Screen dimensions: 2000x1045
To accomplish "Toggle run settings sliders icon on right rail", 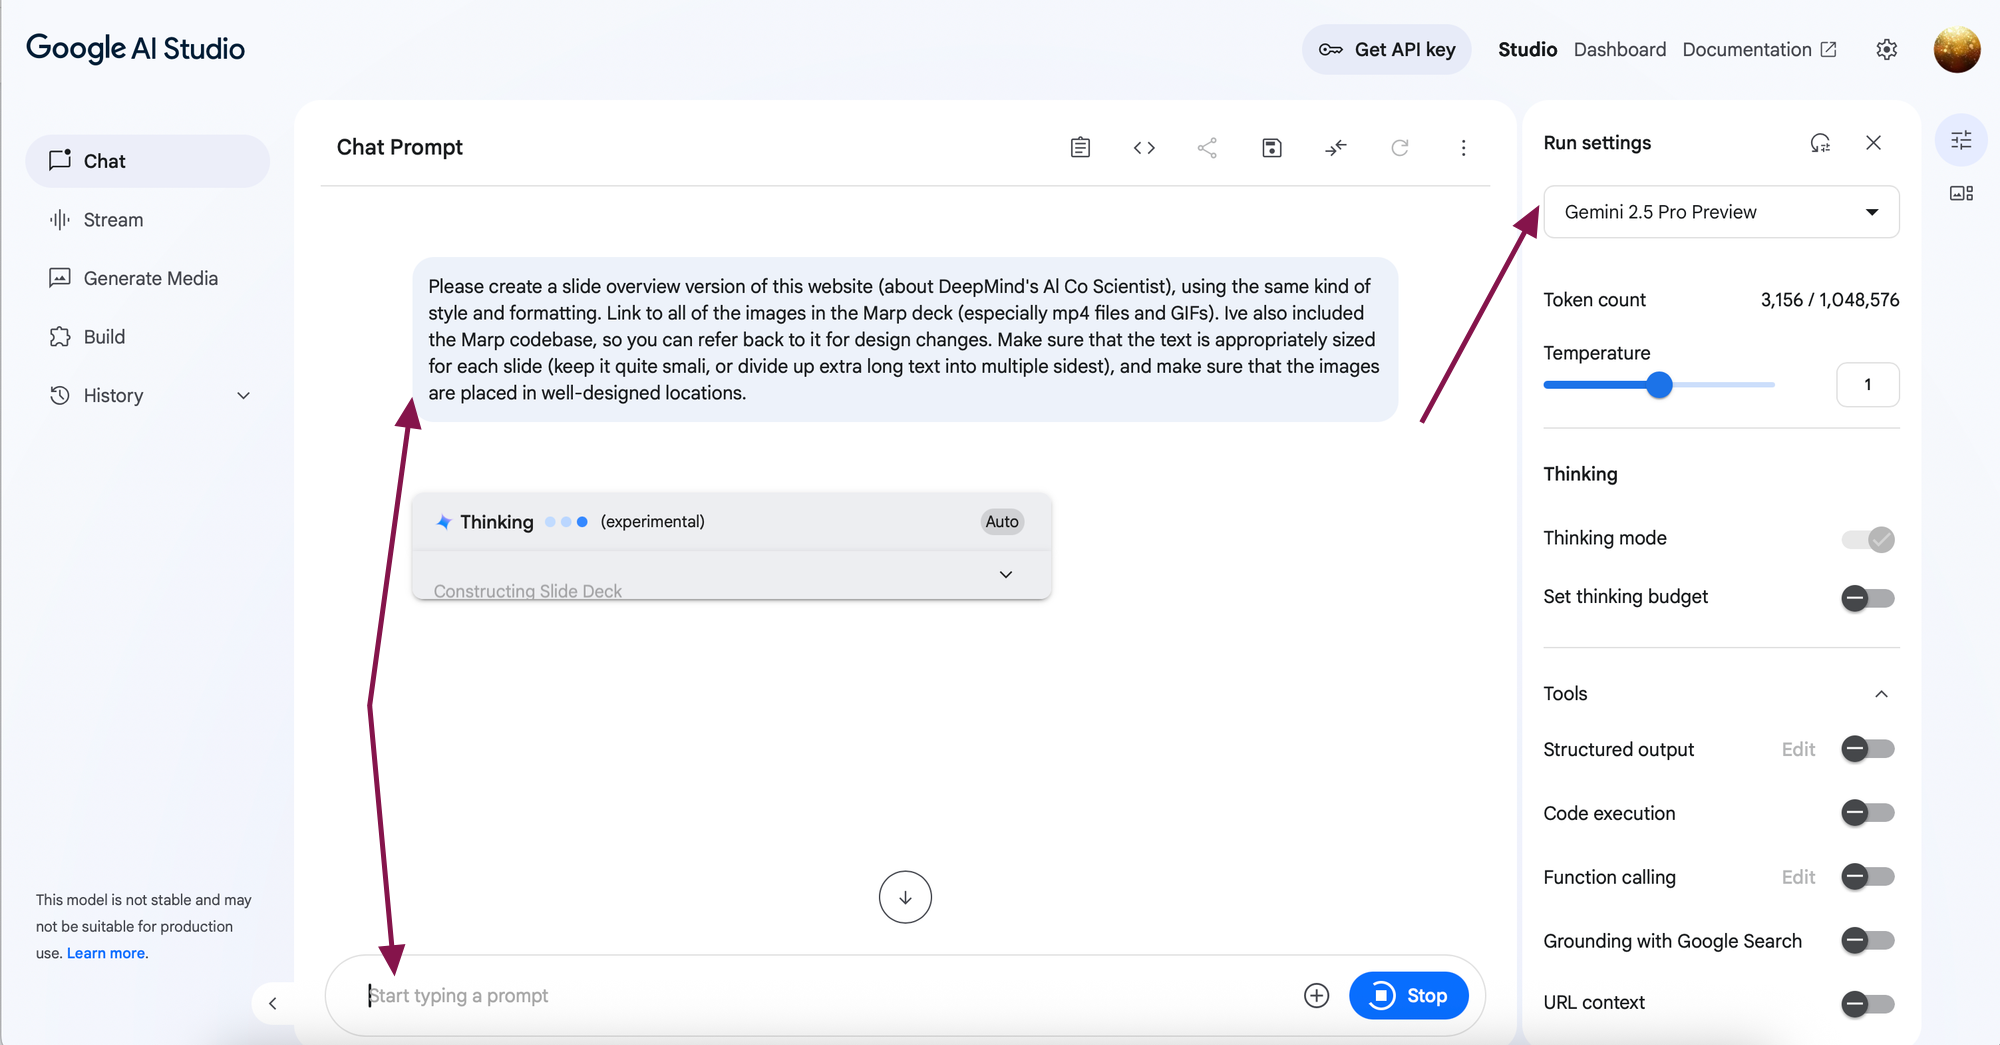I will [1961, 140].
